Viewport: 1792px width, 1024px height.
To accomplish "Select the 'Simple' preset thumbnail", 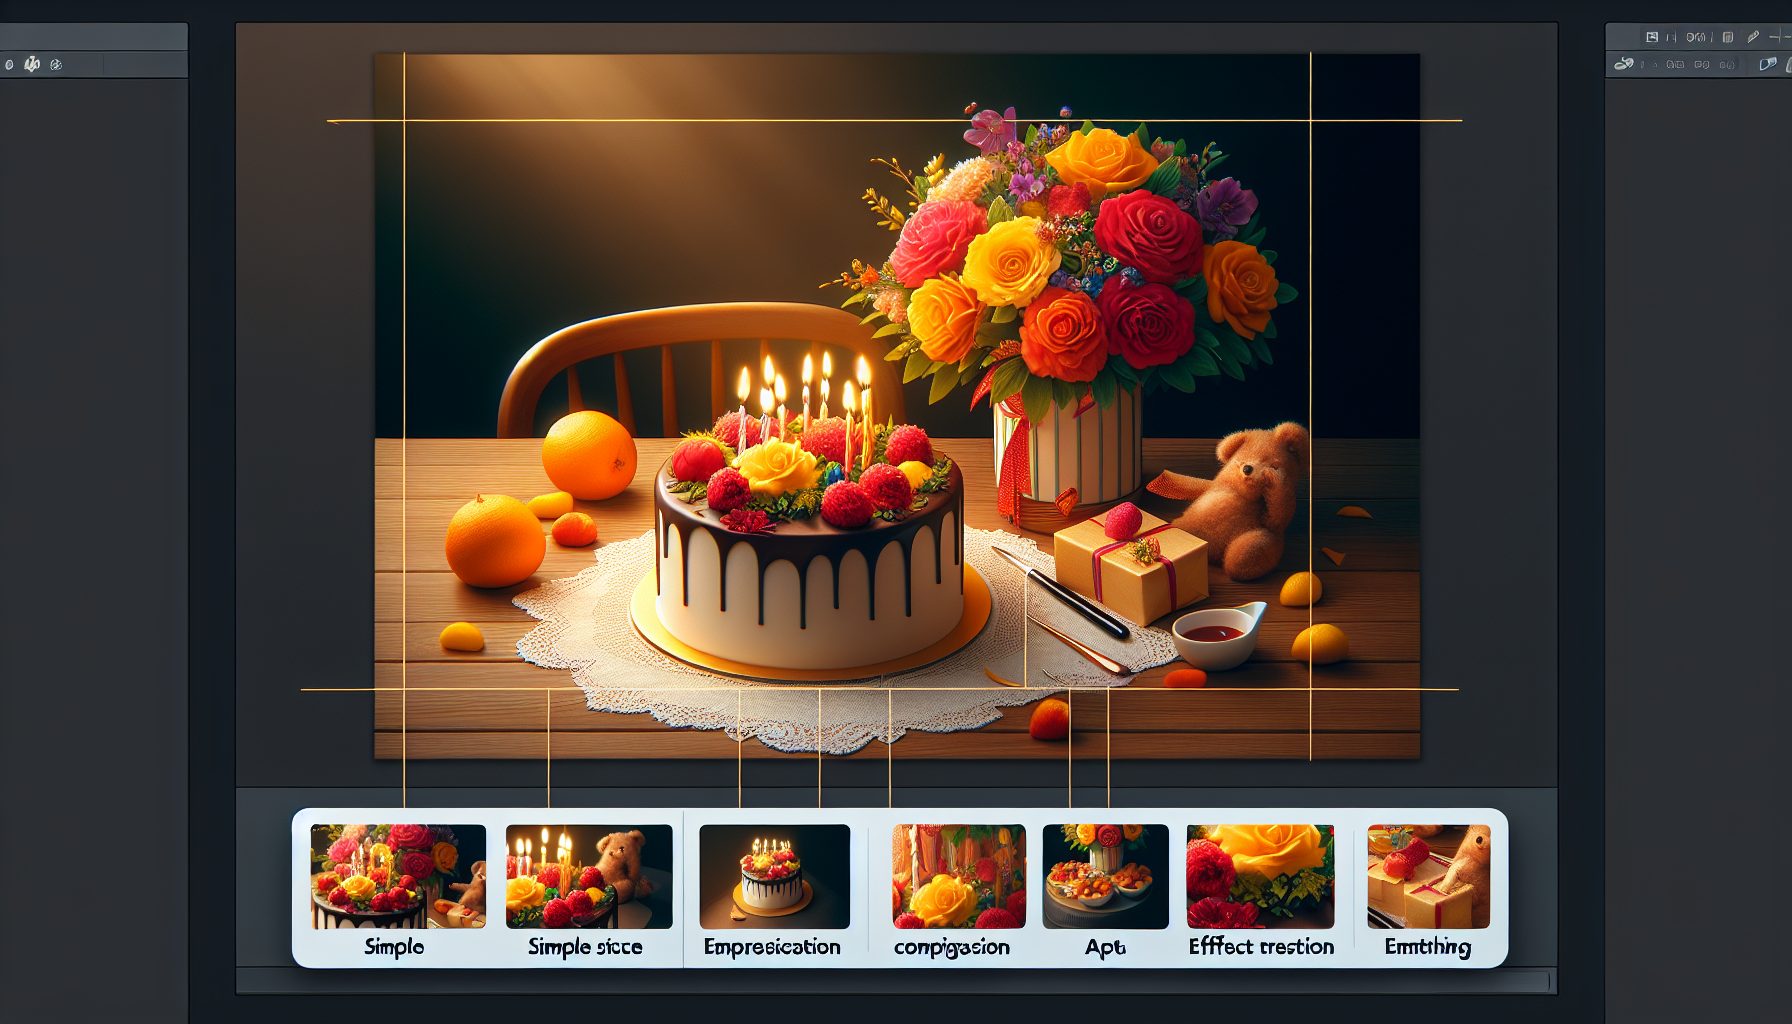I will pos(398,876).
